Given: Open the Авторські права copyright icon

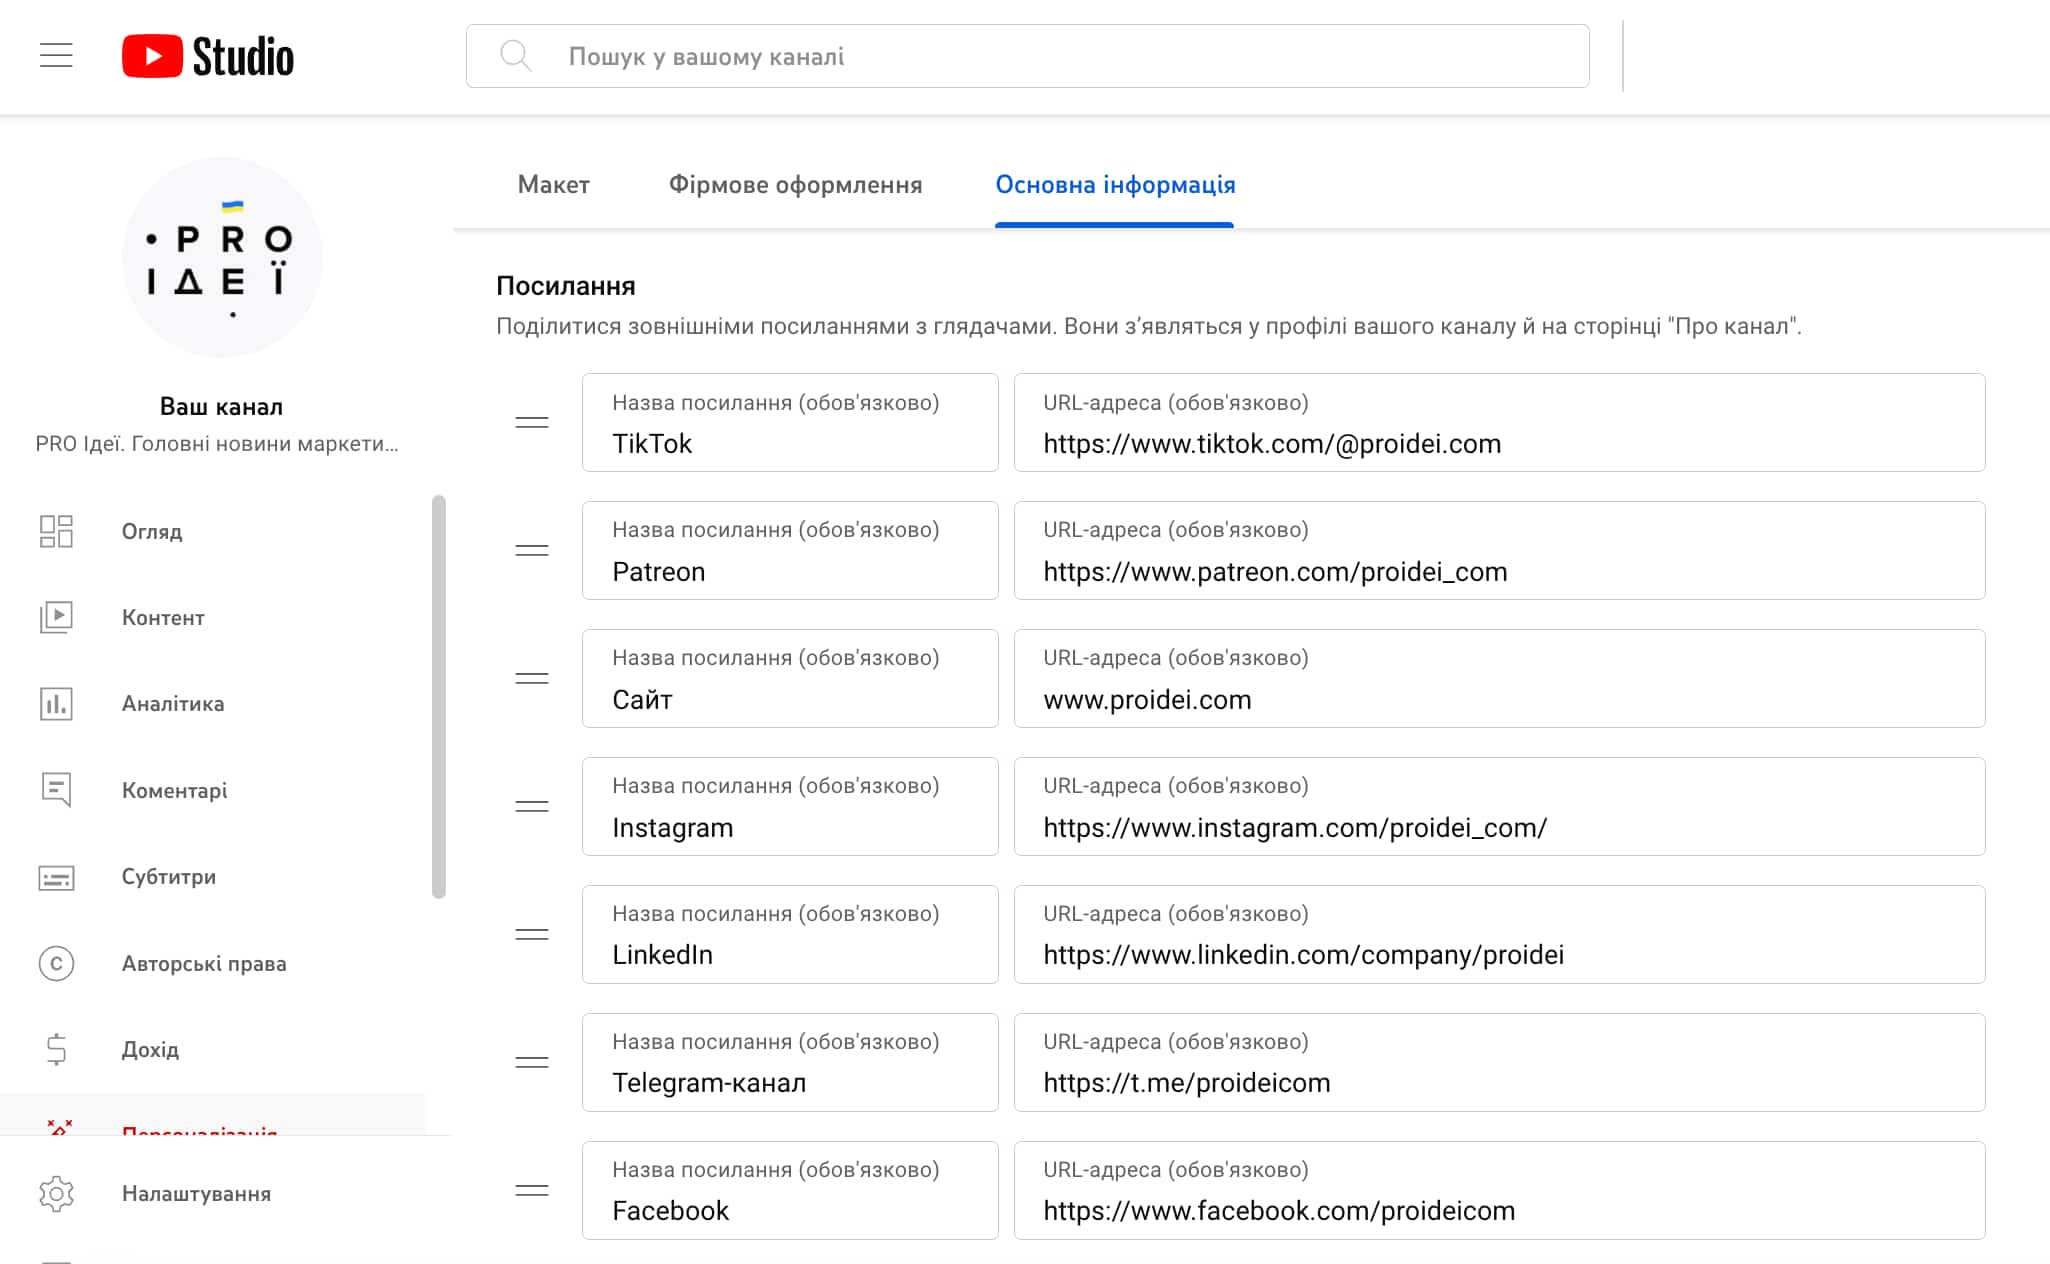Looking at the screenshot, I should click(56, 963).
